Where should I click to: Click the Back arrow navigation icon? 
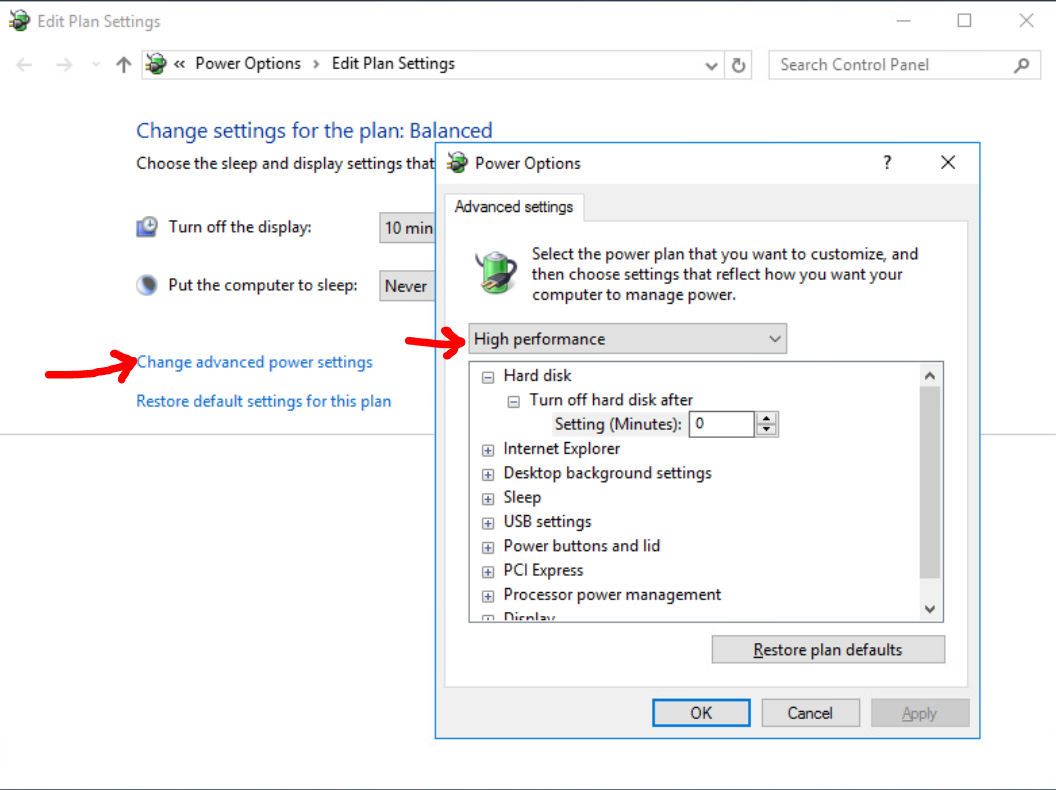pos(25,65)
